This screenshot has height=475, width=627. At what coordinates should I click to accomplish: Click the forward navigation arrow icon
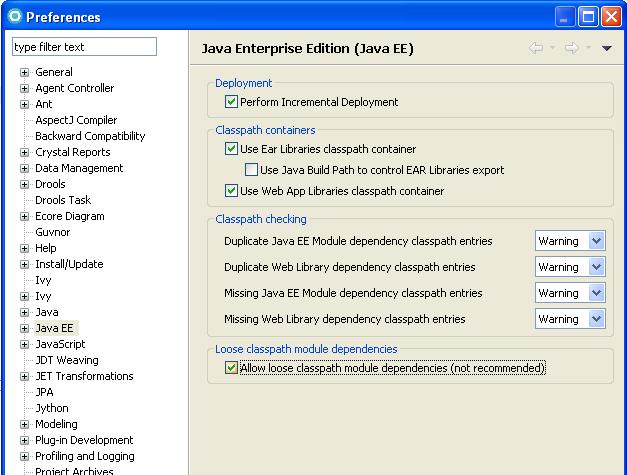pyautogui.click(x=571, y=48)
